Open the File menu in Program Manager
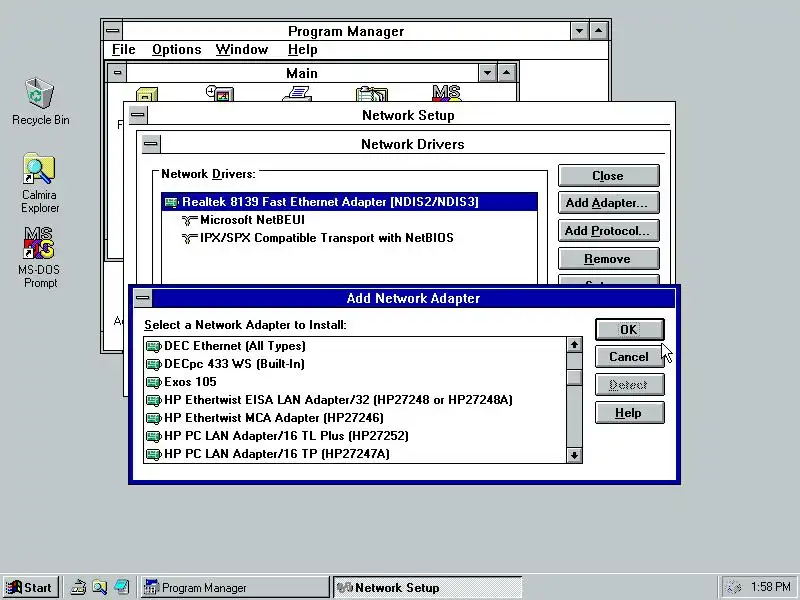Image resolution: width=800 pixels, height=600 pixels. coord(123,49)
